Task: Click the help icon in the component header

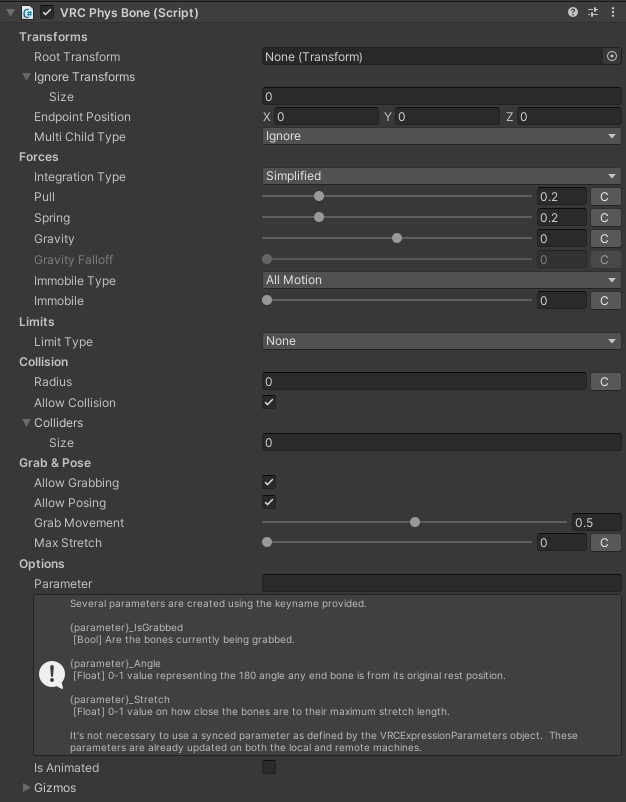Action: (571, 12)
